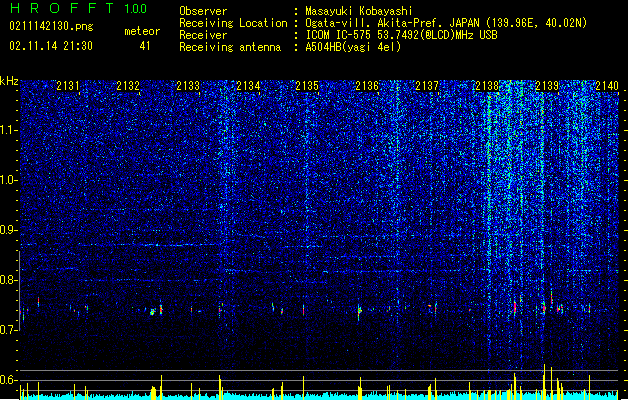Click time marker 2139
Screen dimensions: 629x400
coord(547,85)
